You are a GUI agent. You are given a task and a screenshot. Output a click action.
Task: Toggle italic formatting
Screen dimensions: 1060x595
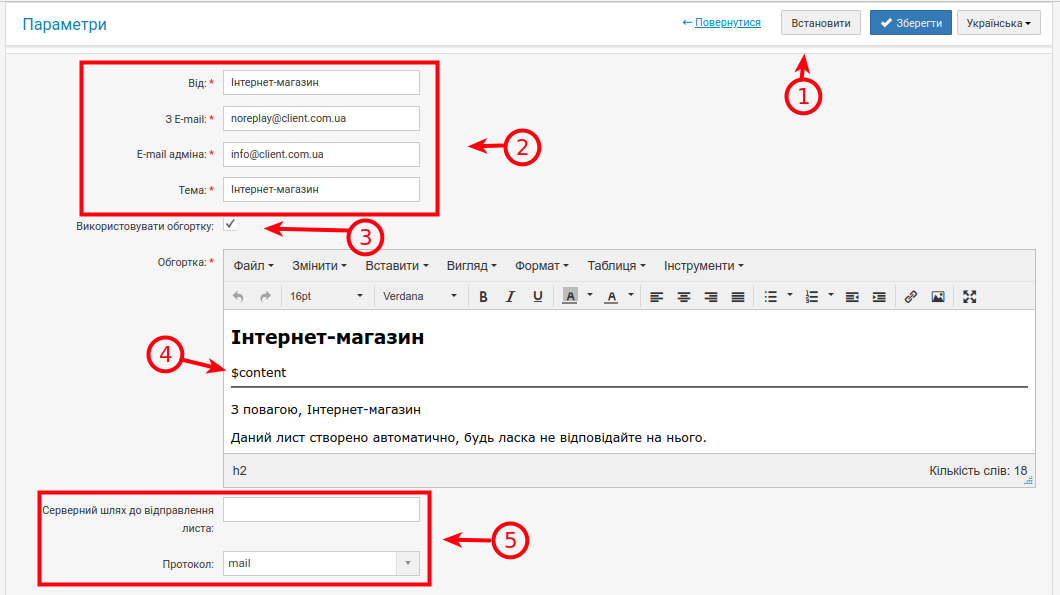click(x=510, y=296)
